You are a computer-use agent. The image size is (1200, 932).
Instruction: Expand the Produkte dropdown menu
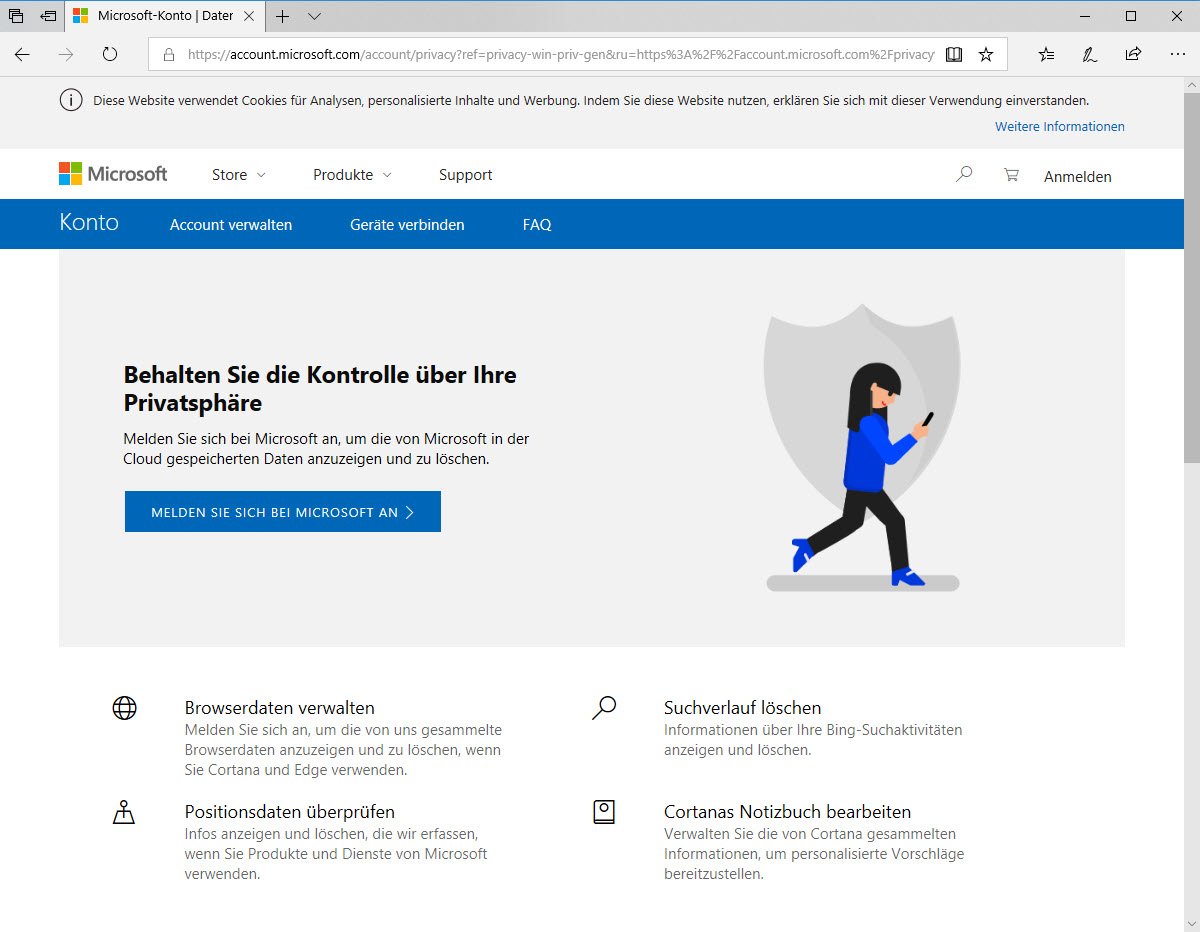click(352, 175)
